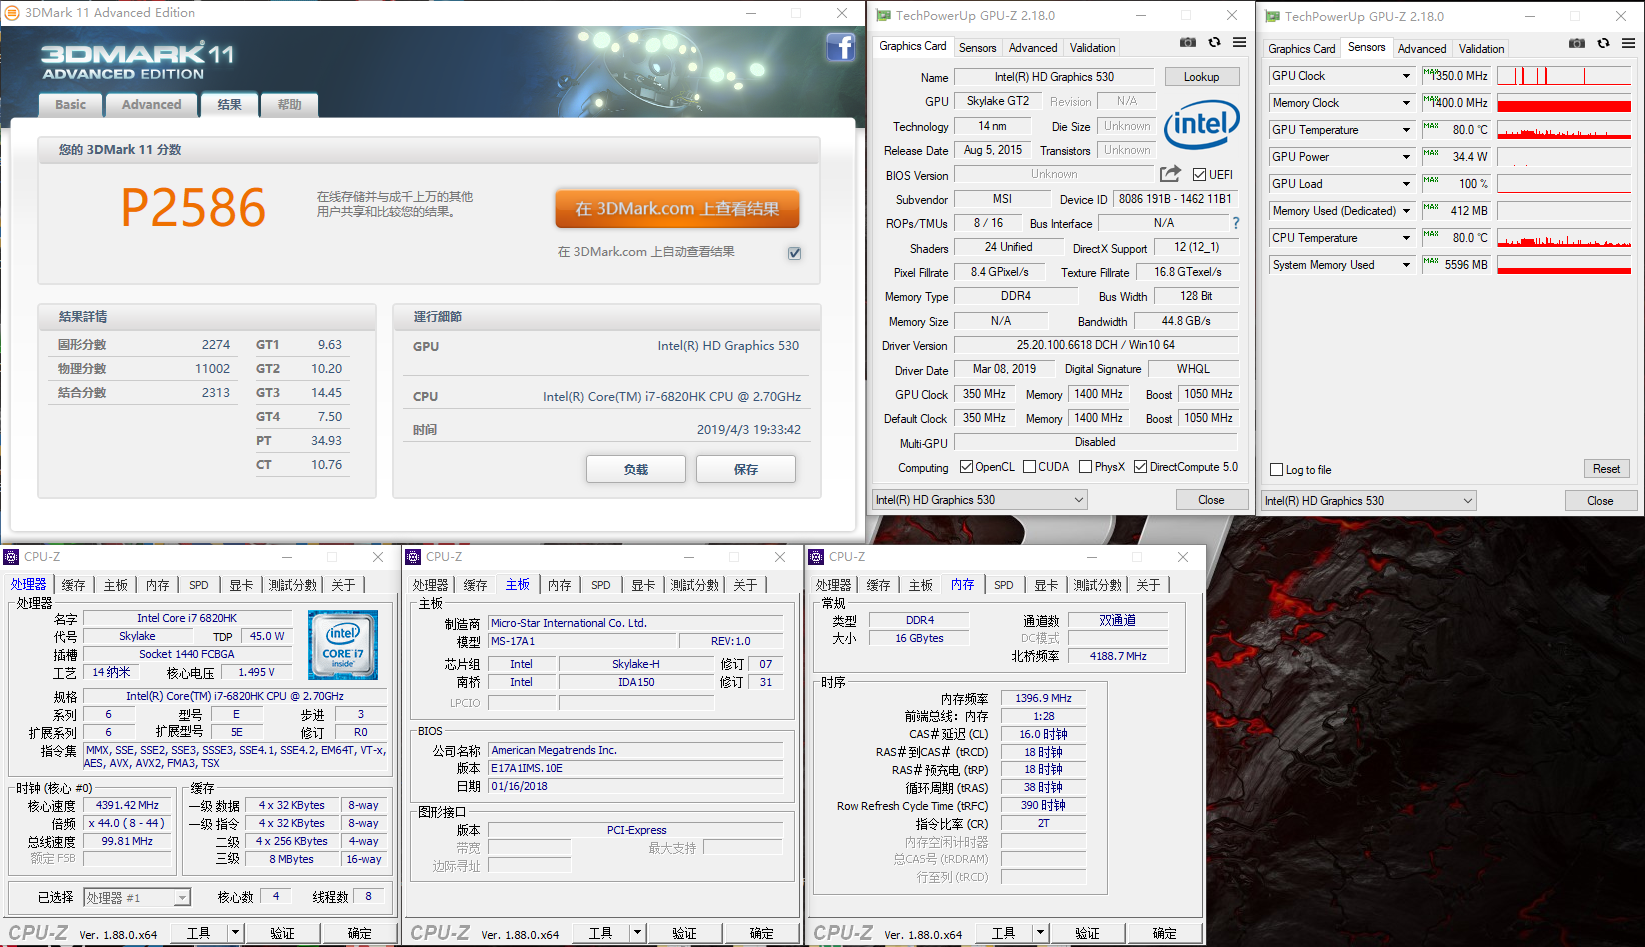1645x947 pixels.
Task: Click the title icon of GPU-Z Sensors window
Action: point(1272,17)
